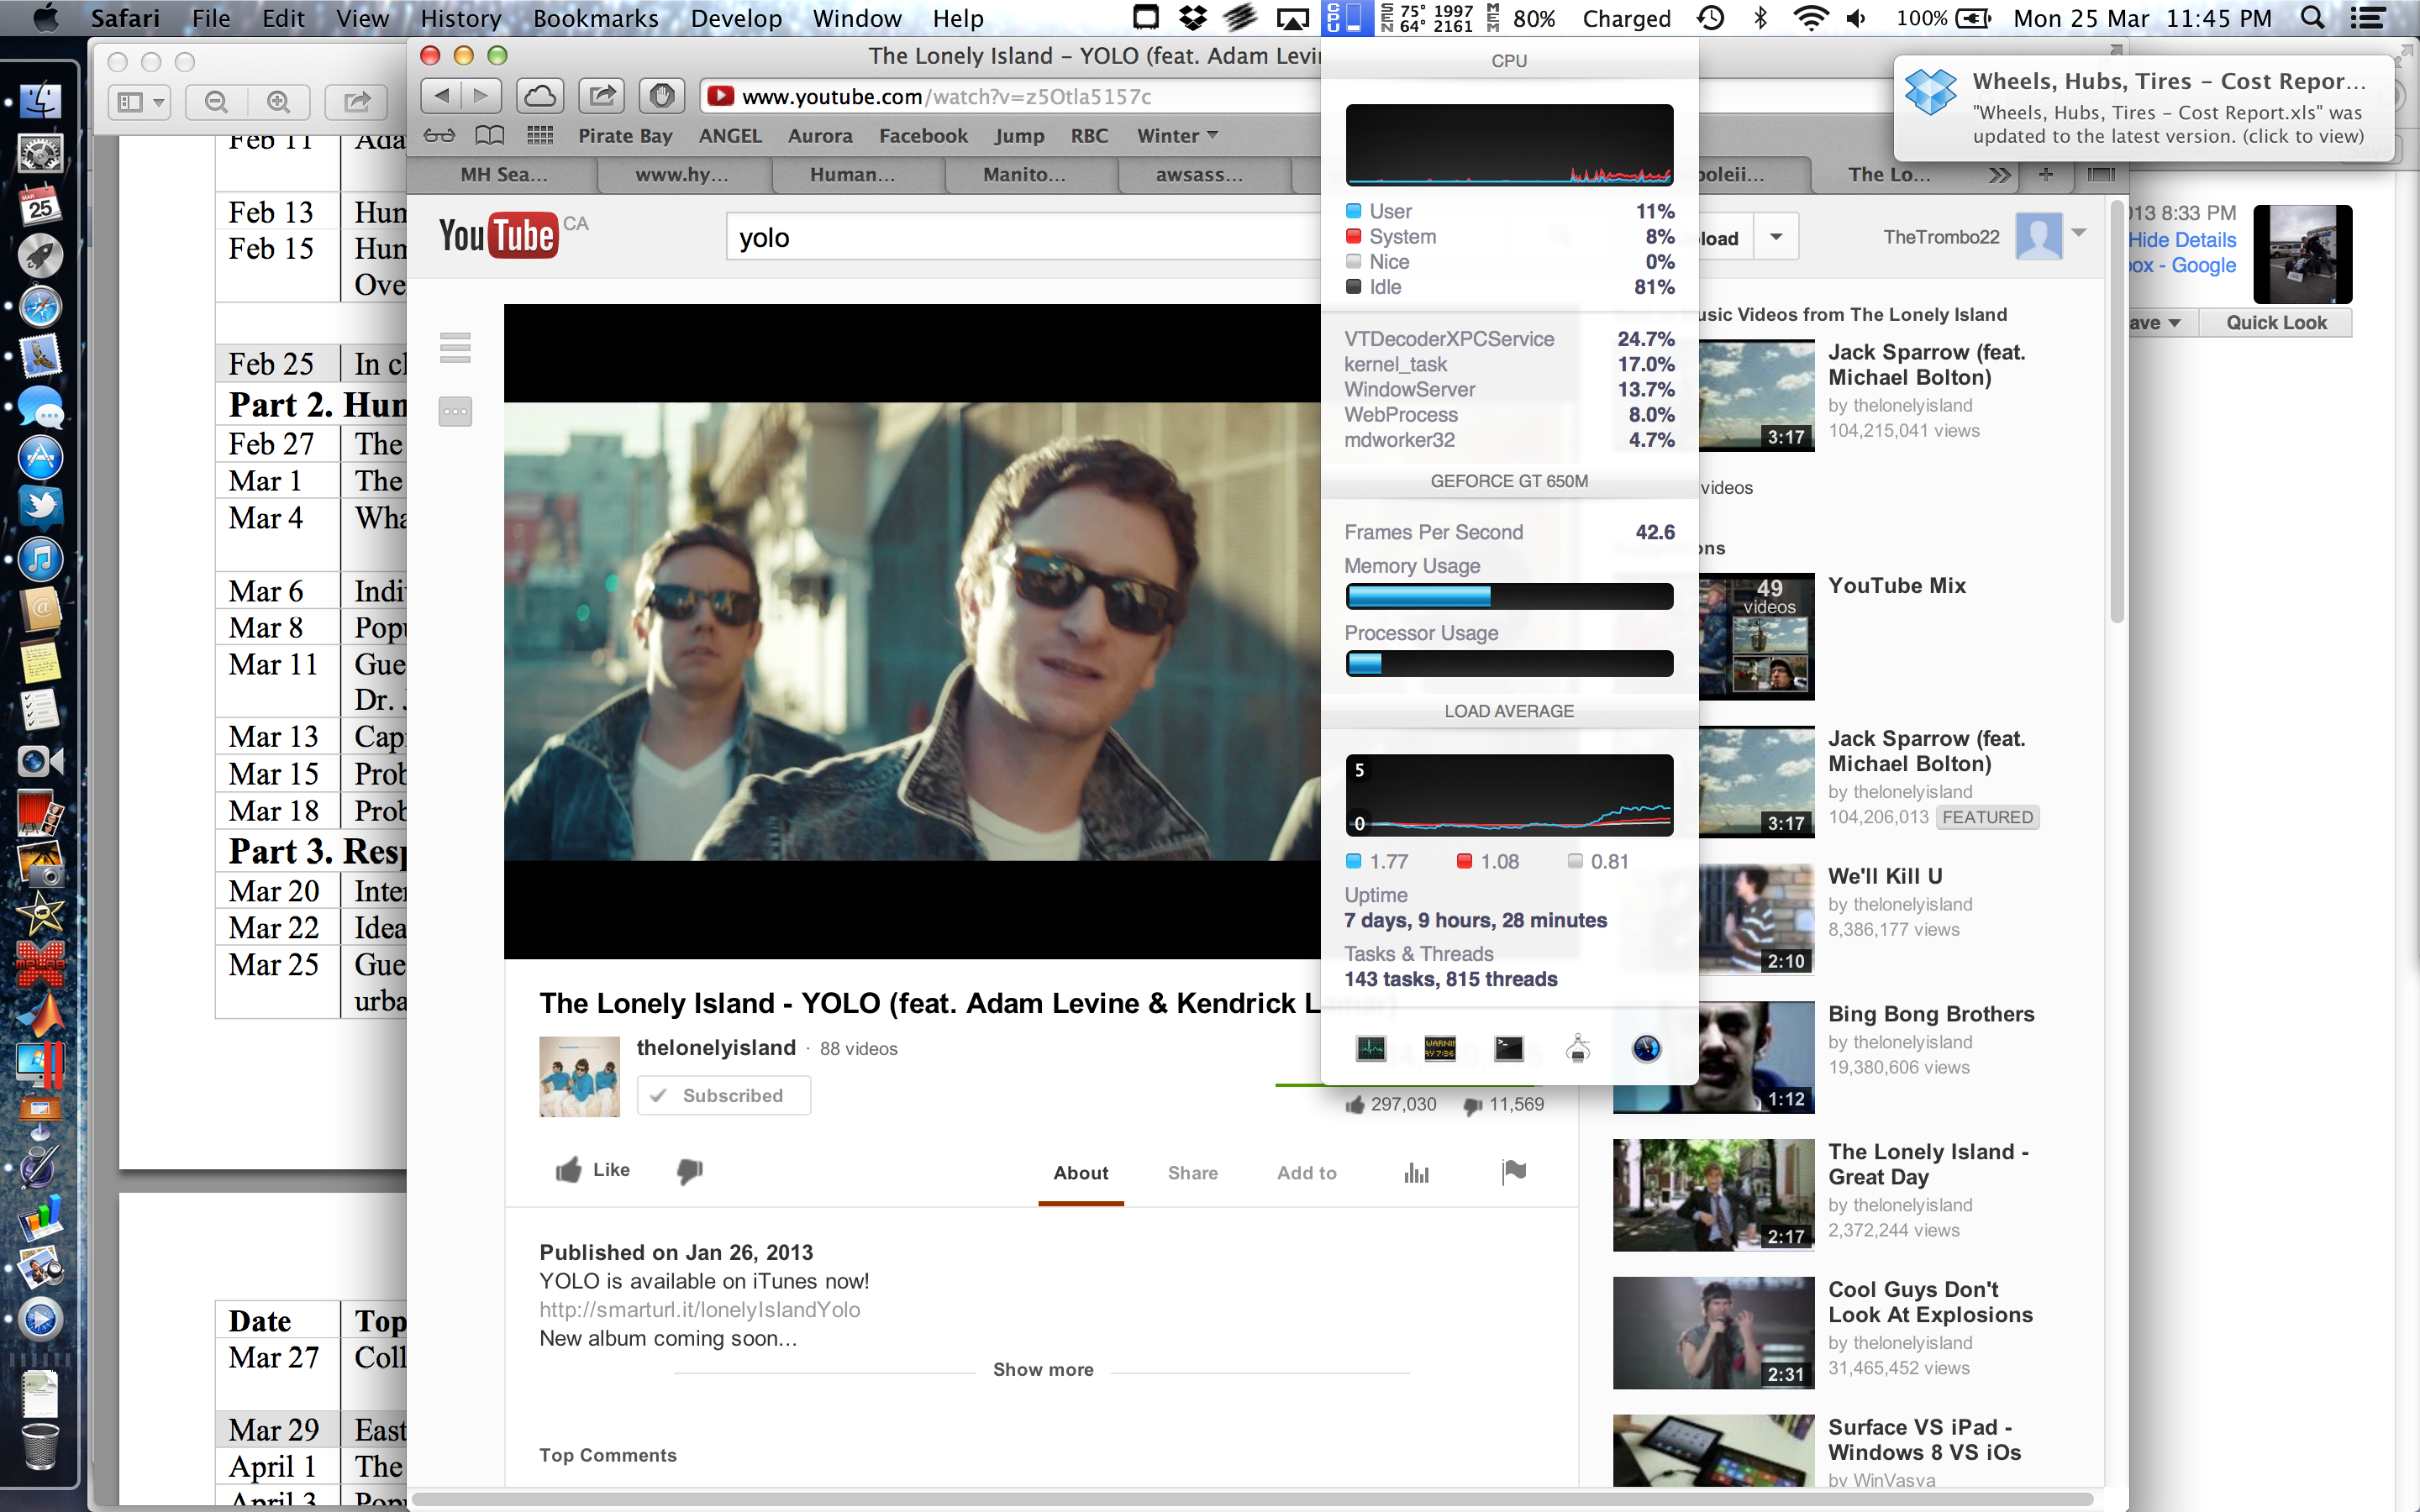Viewport: 2420px width, 1512px height.
Task: Click the GPU Processor Usage bar
Action: click(1509, 663)
